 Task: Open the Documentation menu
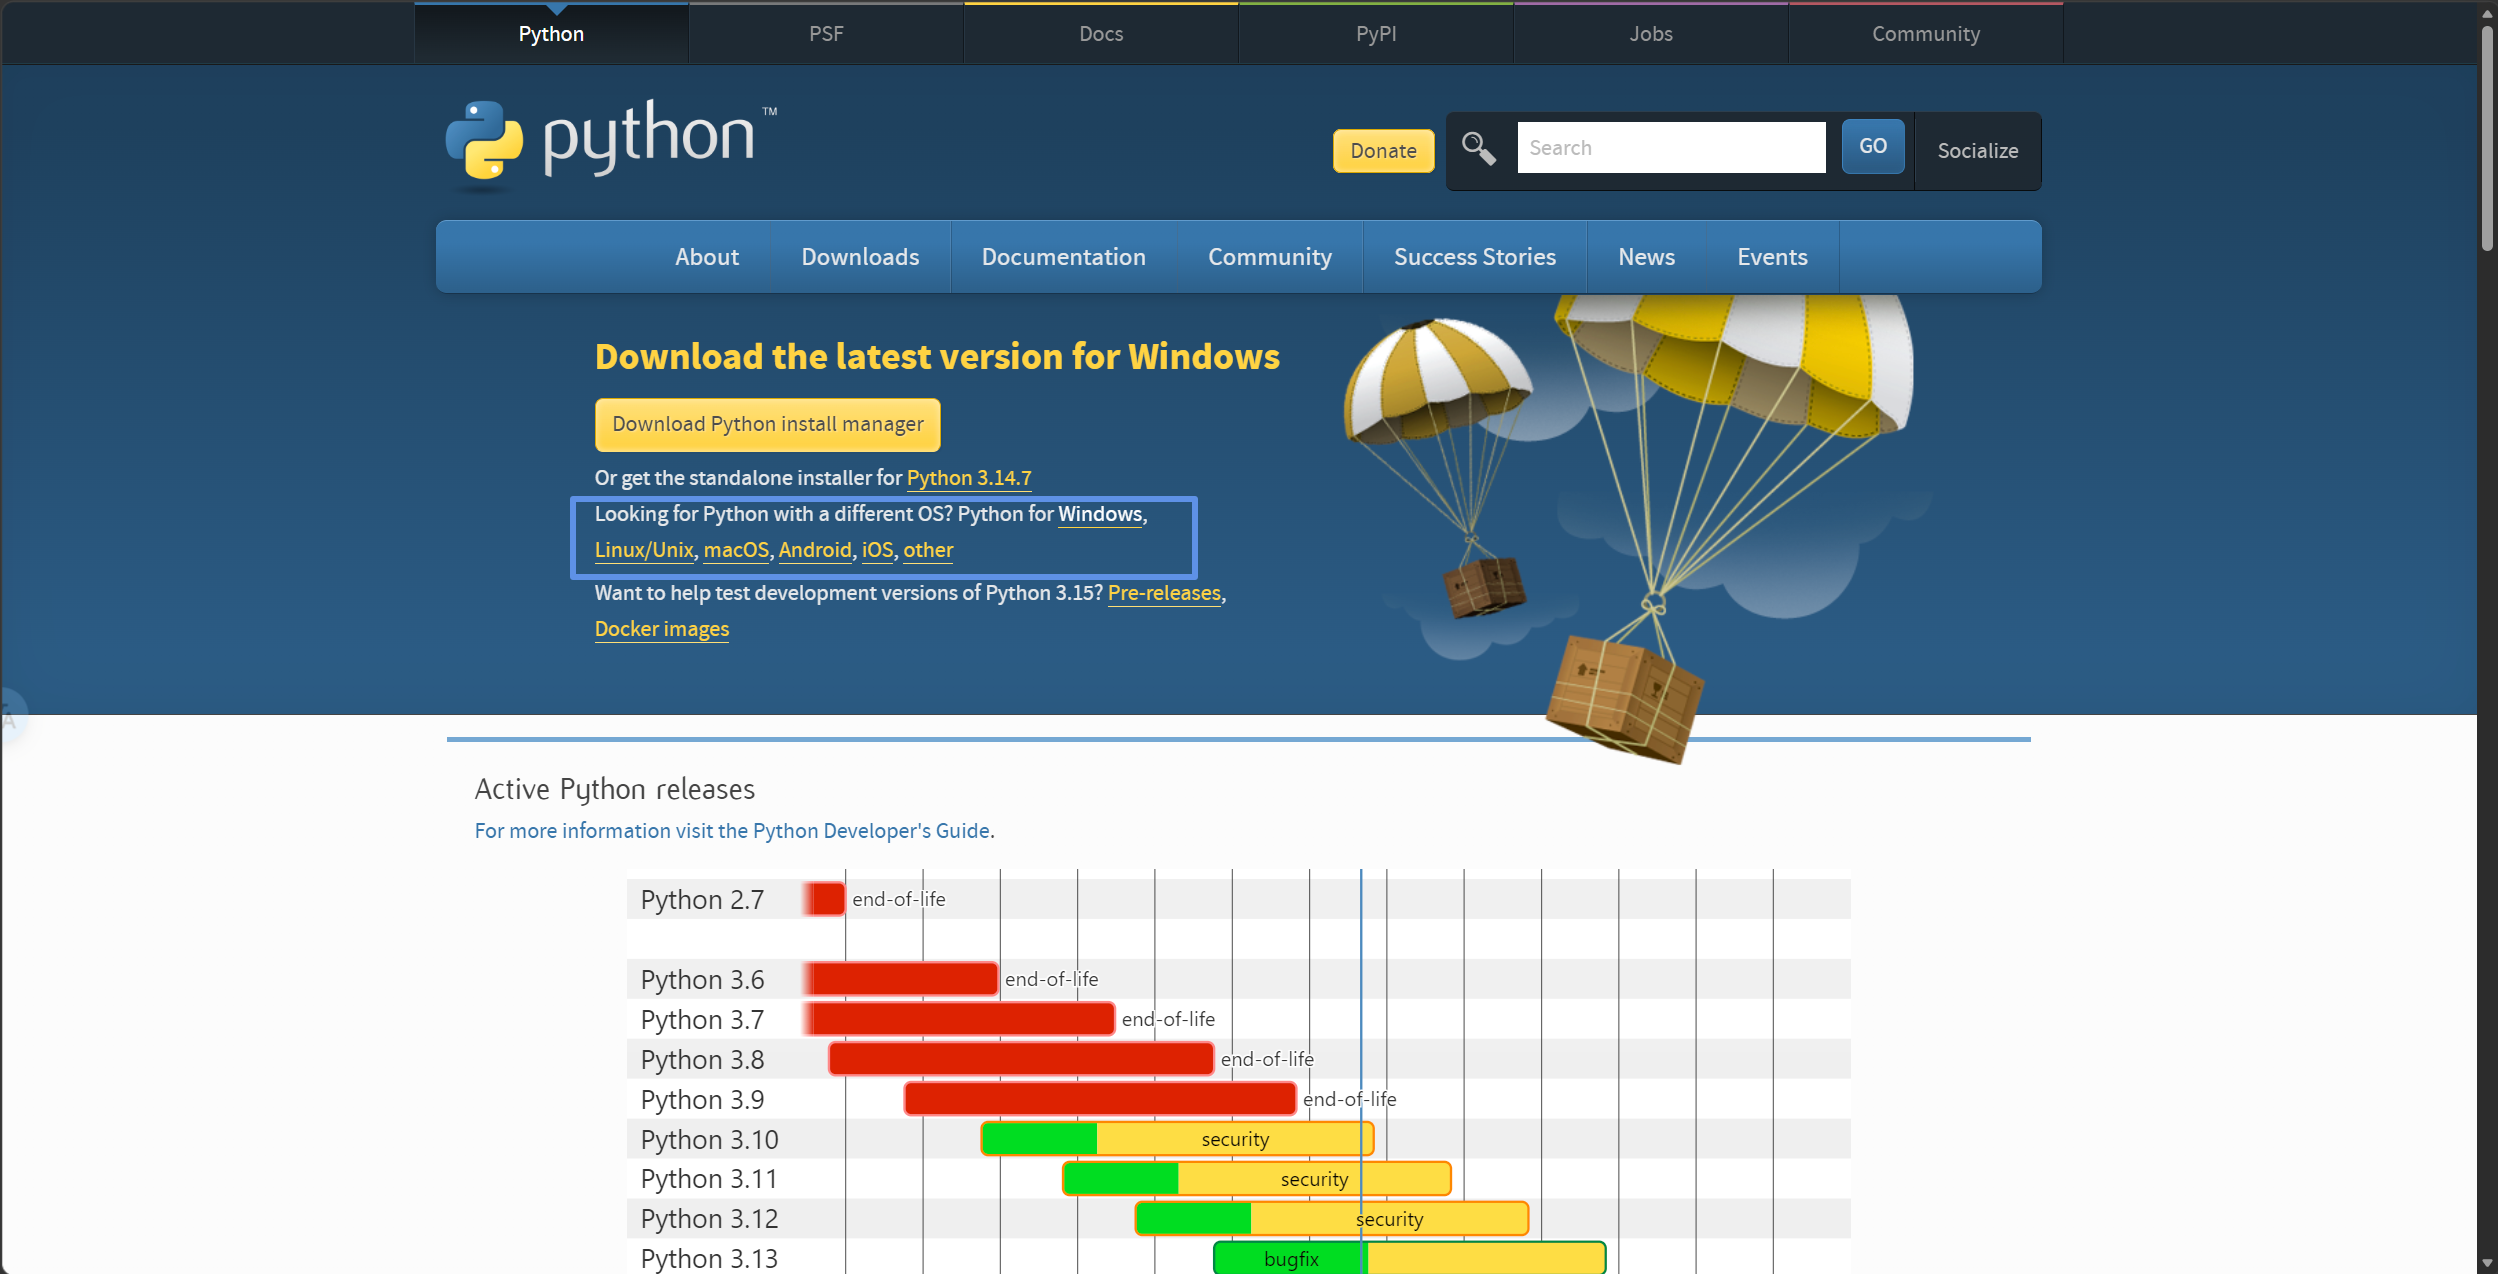1063,257
